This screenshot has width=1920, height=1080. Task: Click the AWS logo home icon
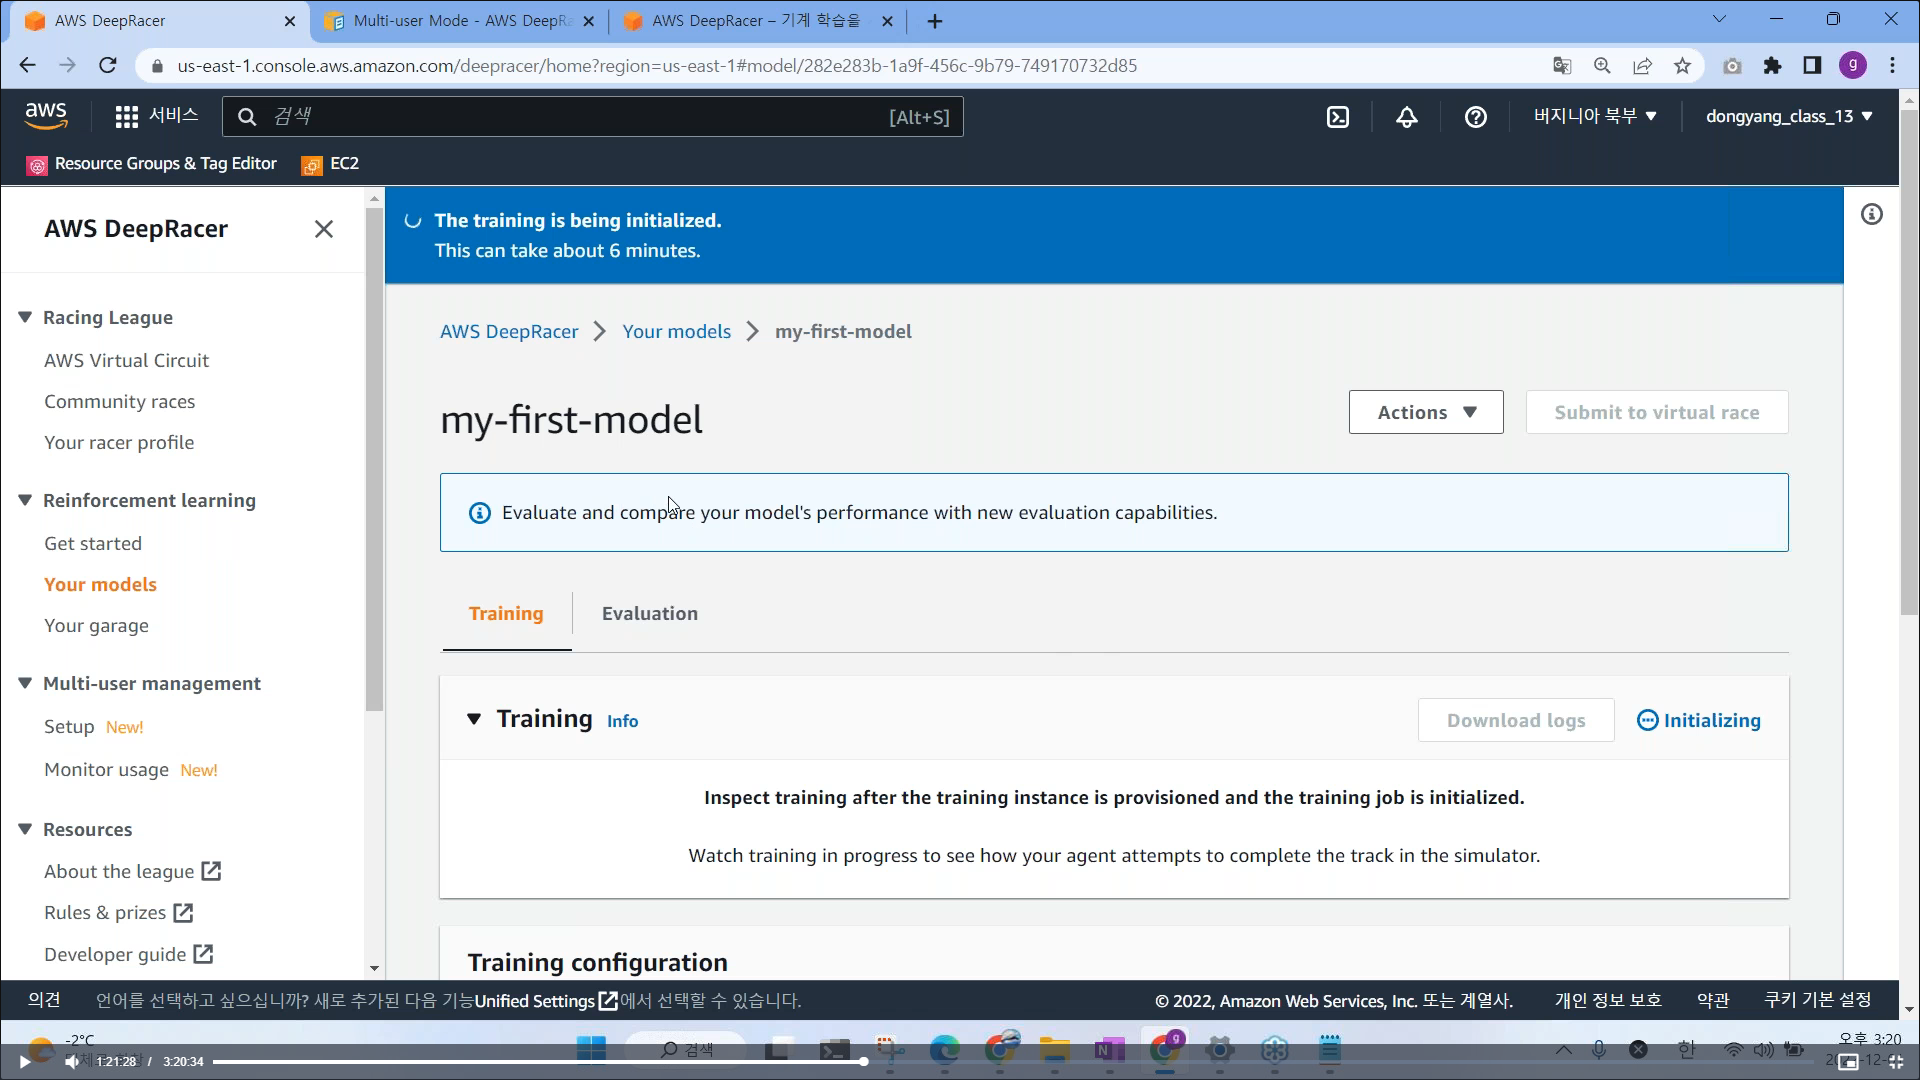(x=46, y=116)
